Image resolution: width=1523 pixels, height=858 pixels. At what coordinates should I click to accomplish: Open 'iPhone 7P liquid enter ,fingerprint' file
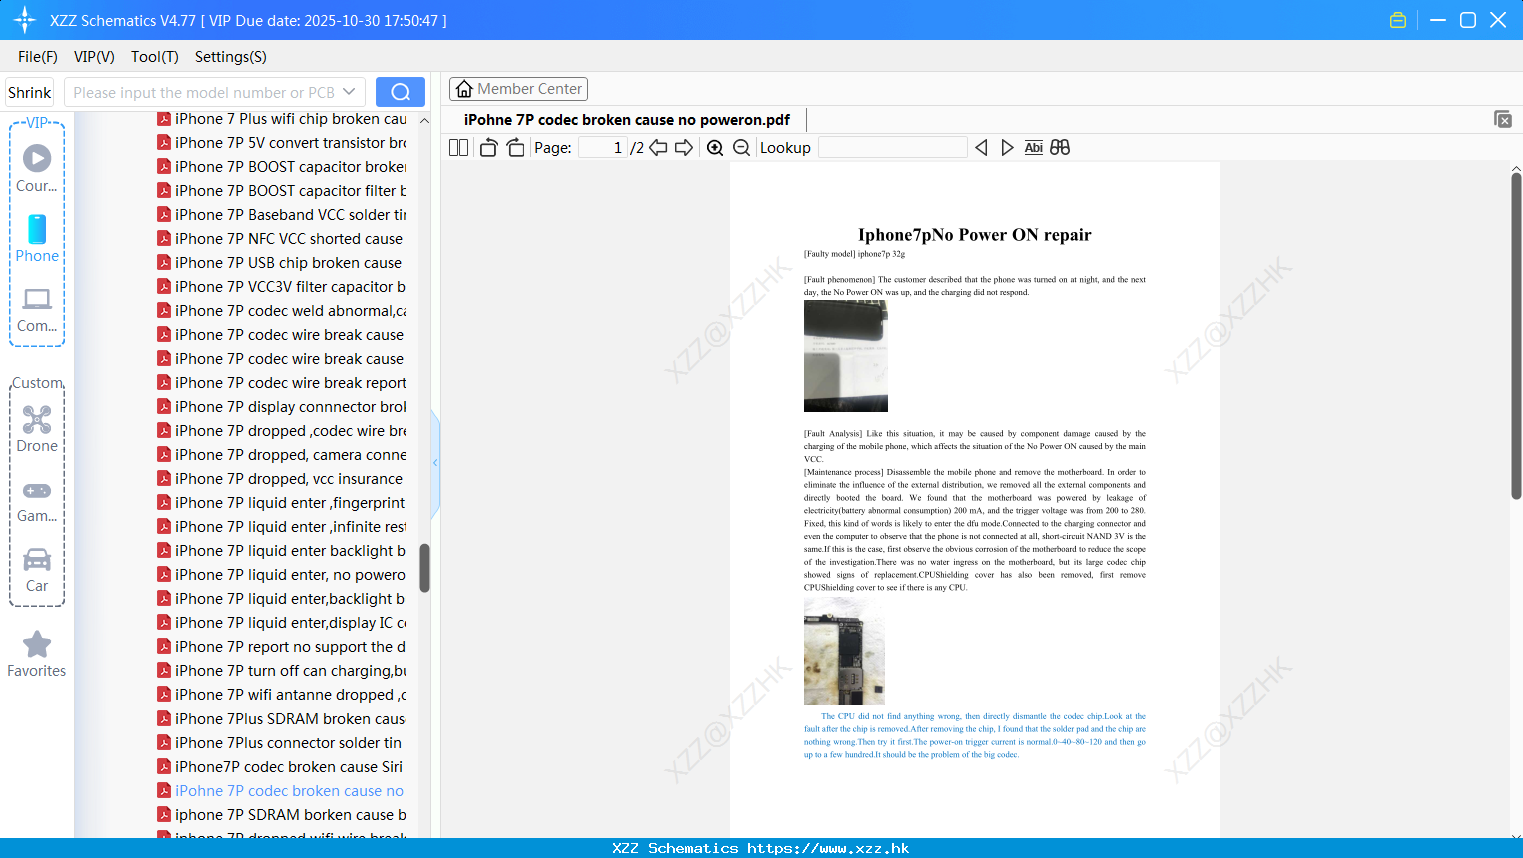coord(282,503)
